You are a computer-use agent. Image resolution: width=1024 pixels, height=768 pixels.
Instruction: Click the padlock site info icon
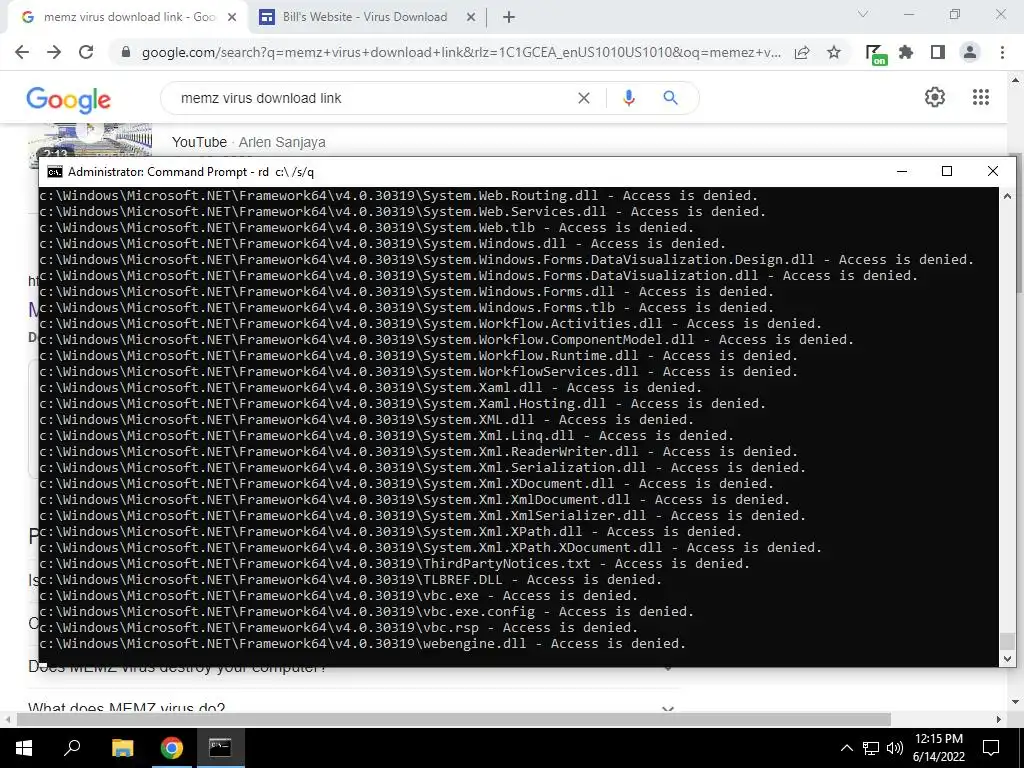click(x=126, y=52)
